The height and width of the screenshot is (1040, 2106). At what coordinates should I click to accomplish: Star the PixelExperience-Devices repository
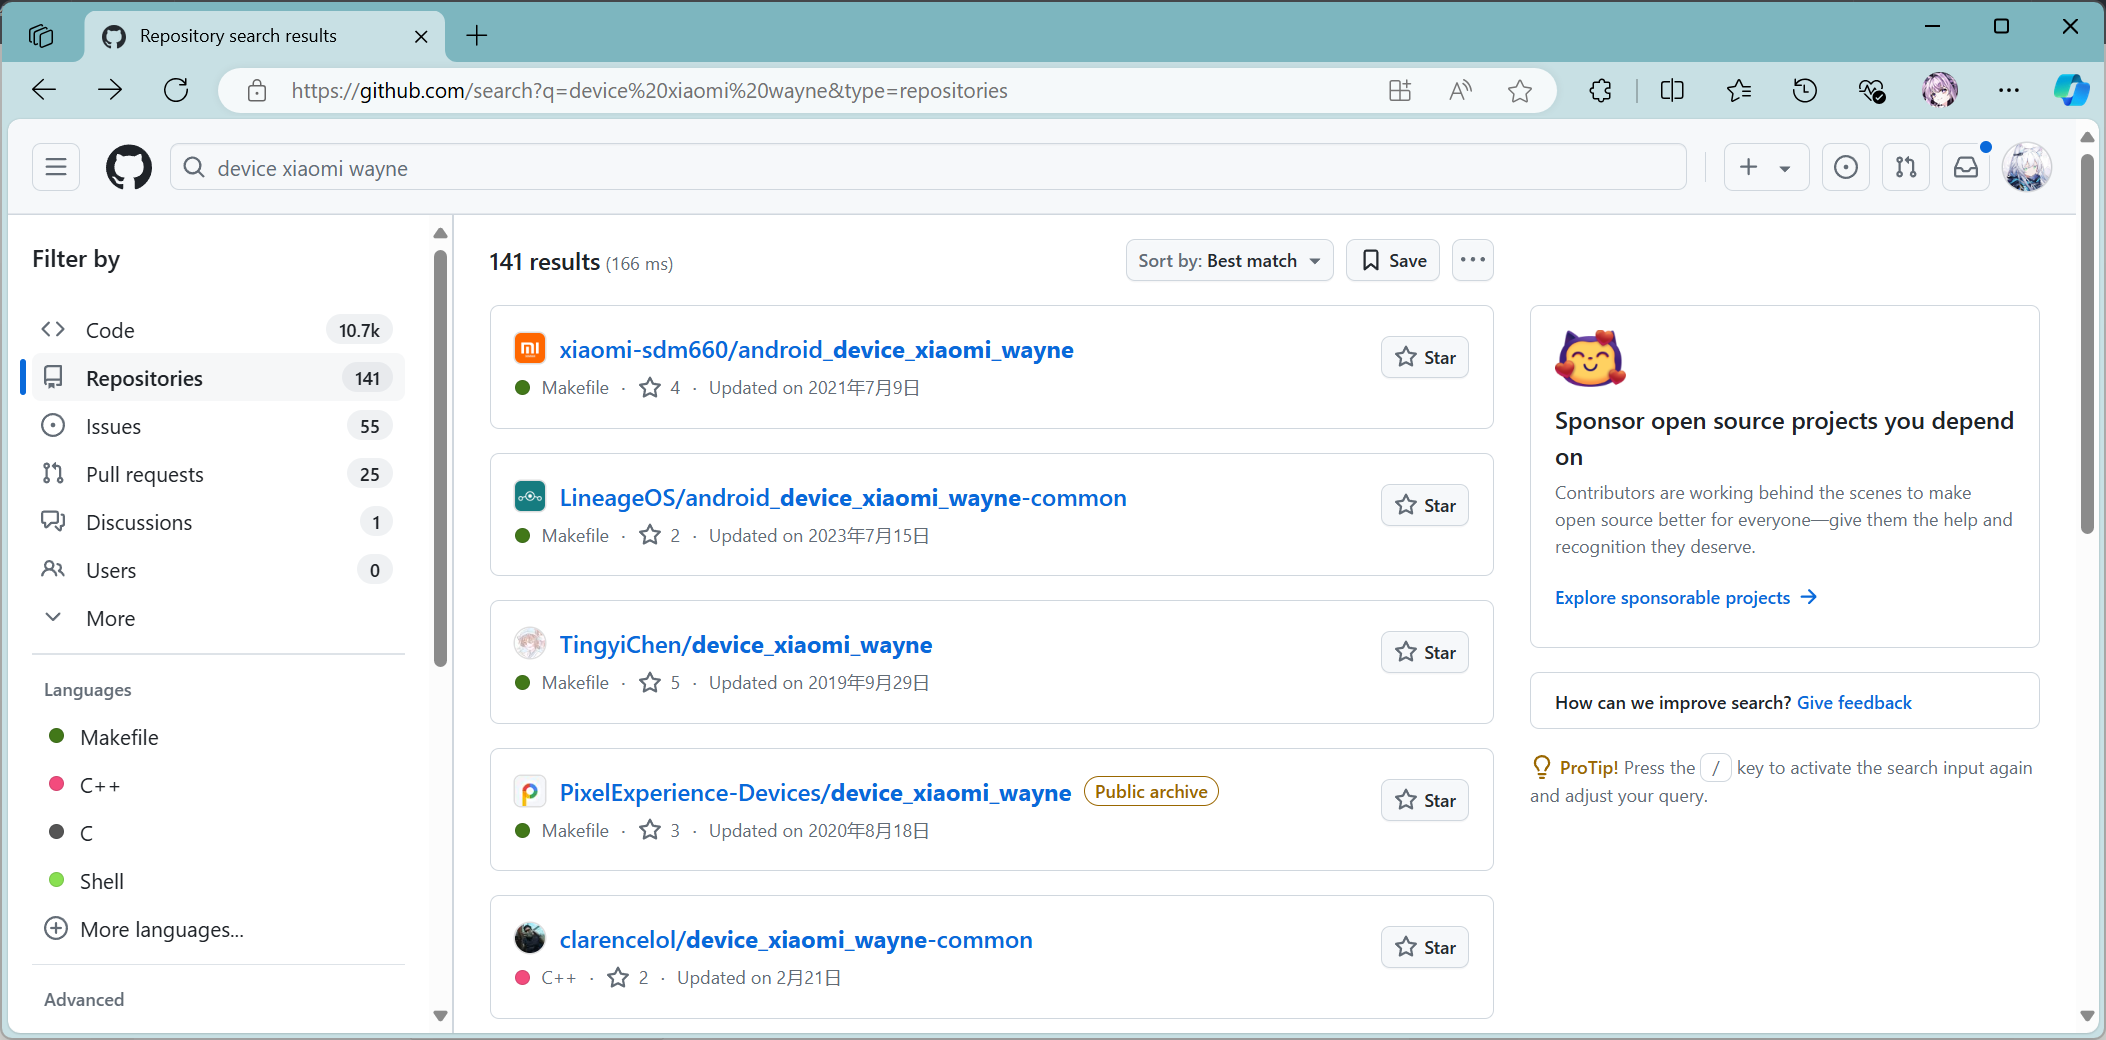coord(1425,800)
